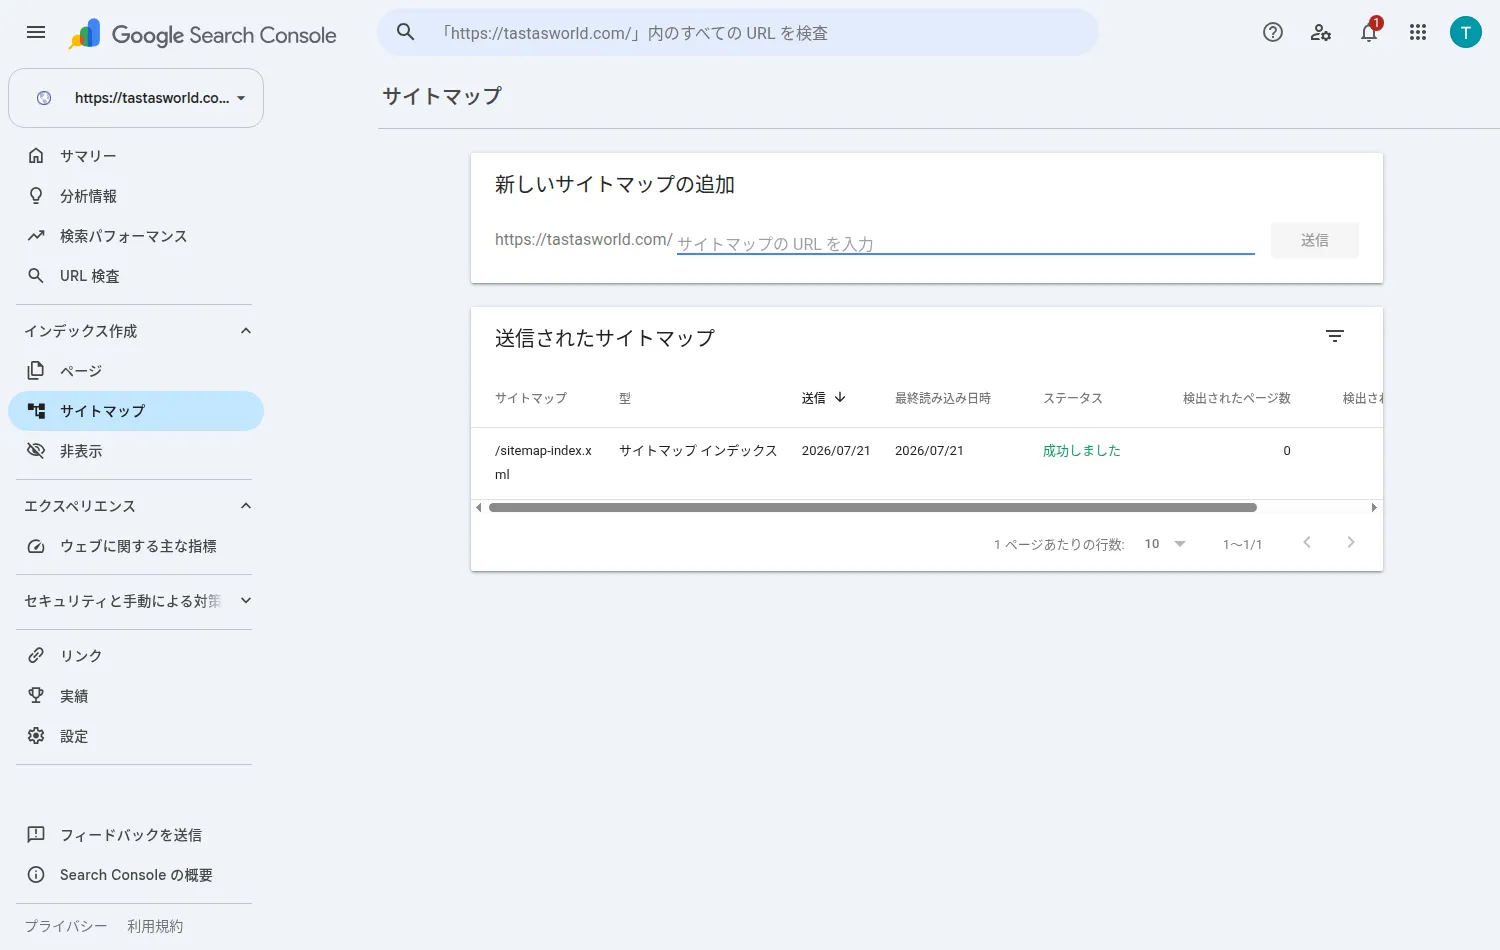Viewport: 1500px width, 950px height.
Task: Click the feedback speech bubble icon
Action: [36, 835]
